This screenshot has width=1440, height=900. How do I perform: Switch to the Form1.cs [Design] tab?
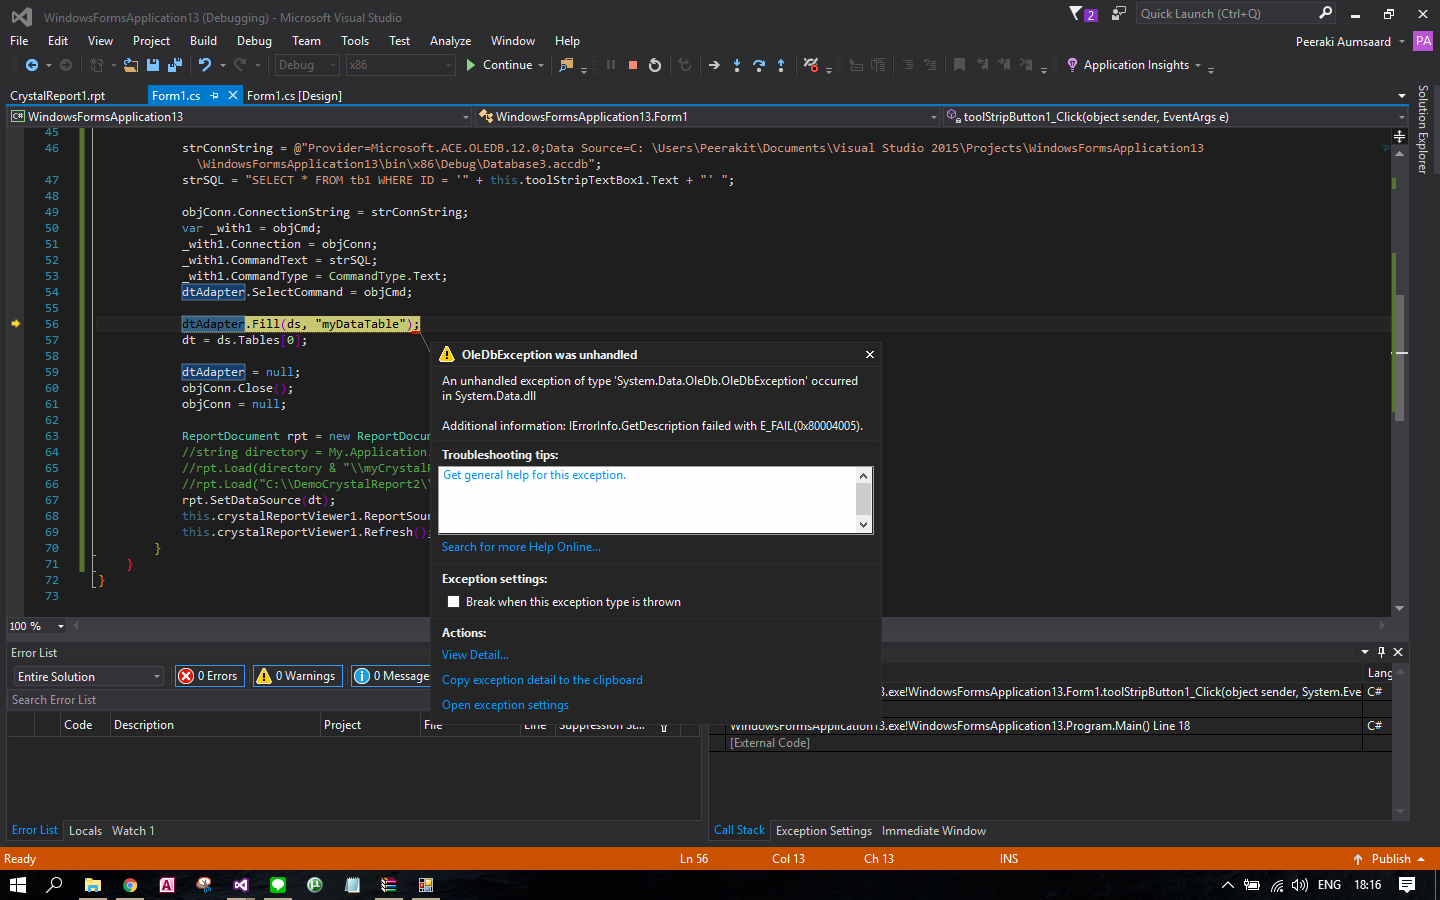coord(294,96)
